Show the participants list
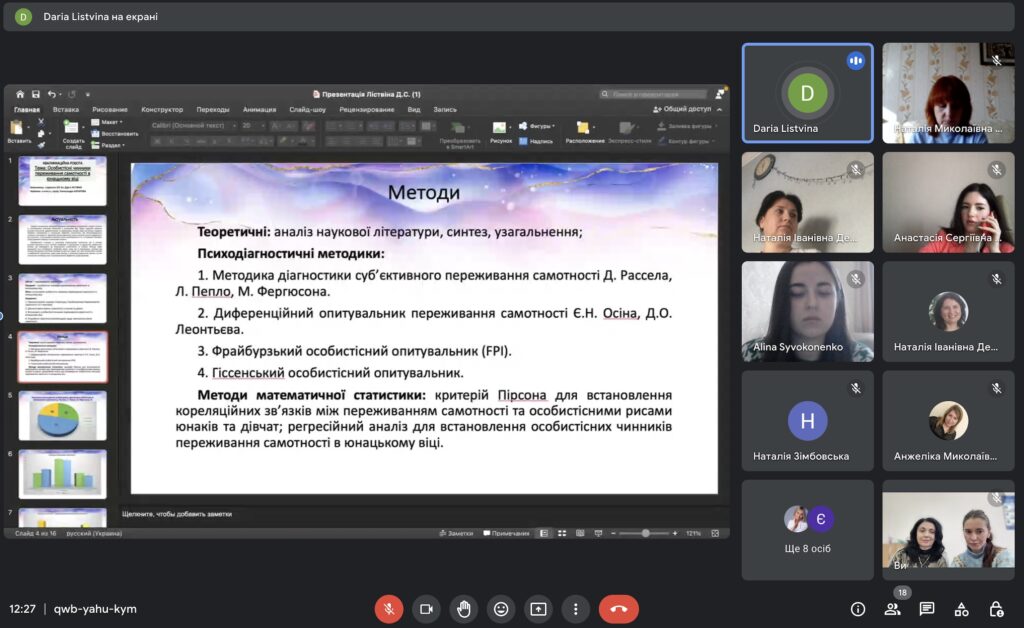1024x628 pixels. pyautogui.click(x=892, y=609)
